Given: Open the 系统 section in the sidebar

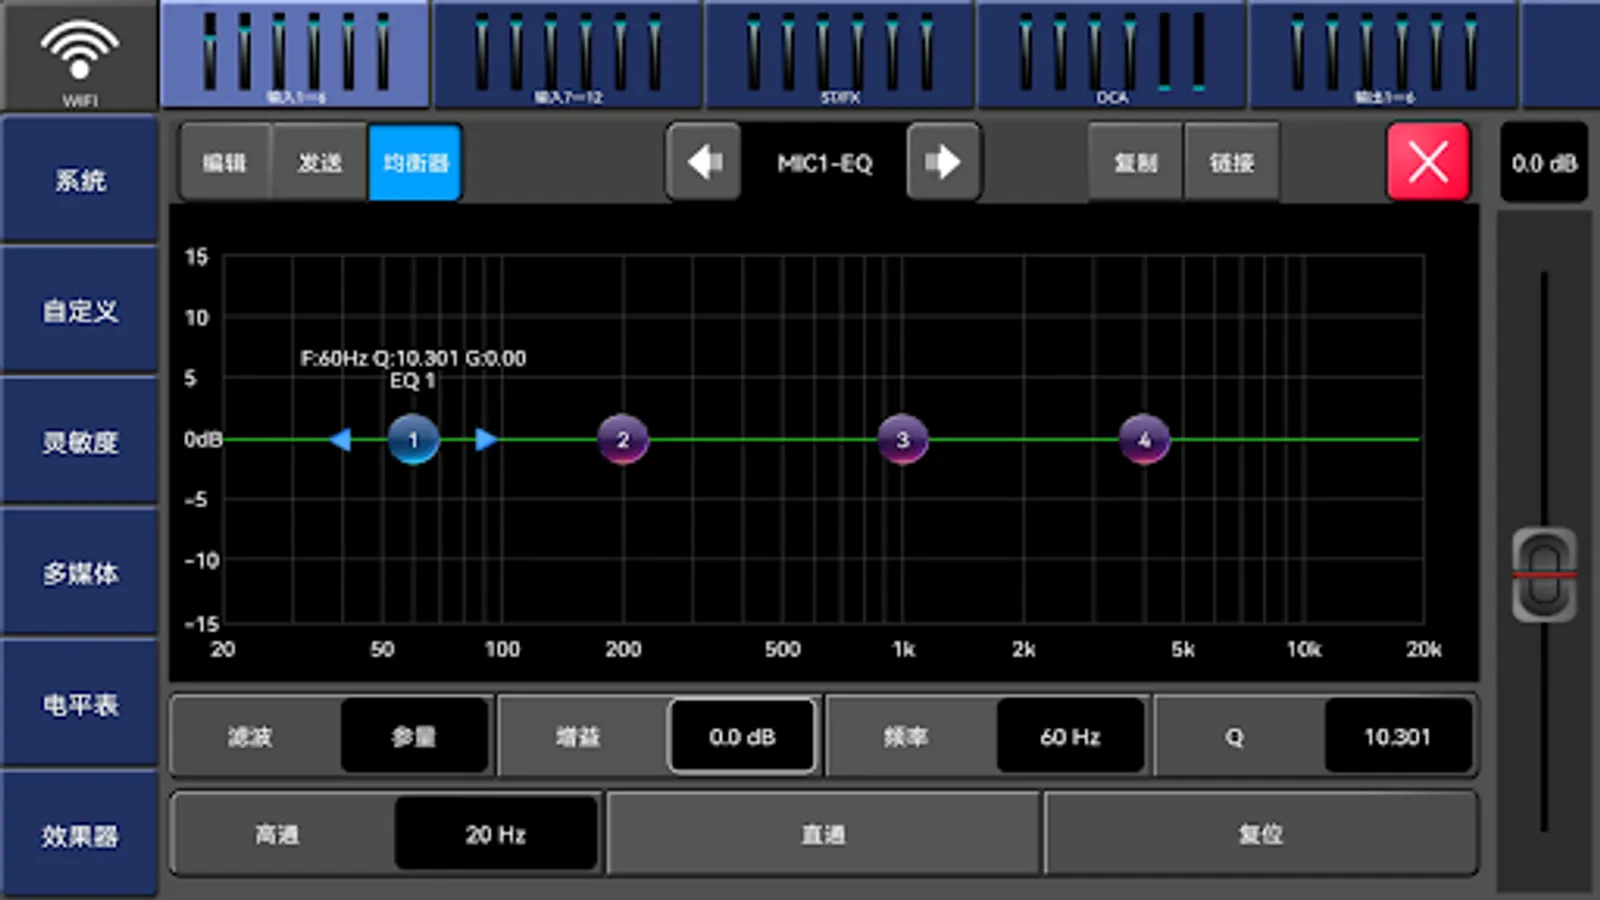Looking at the screenshot, I should [80, 180].
